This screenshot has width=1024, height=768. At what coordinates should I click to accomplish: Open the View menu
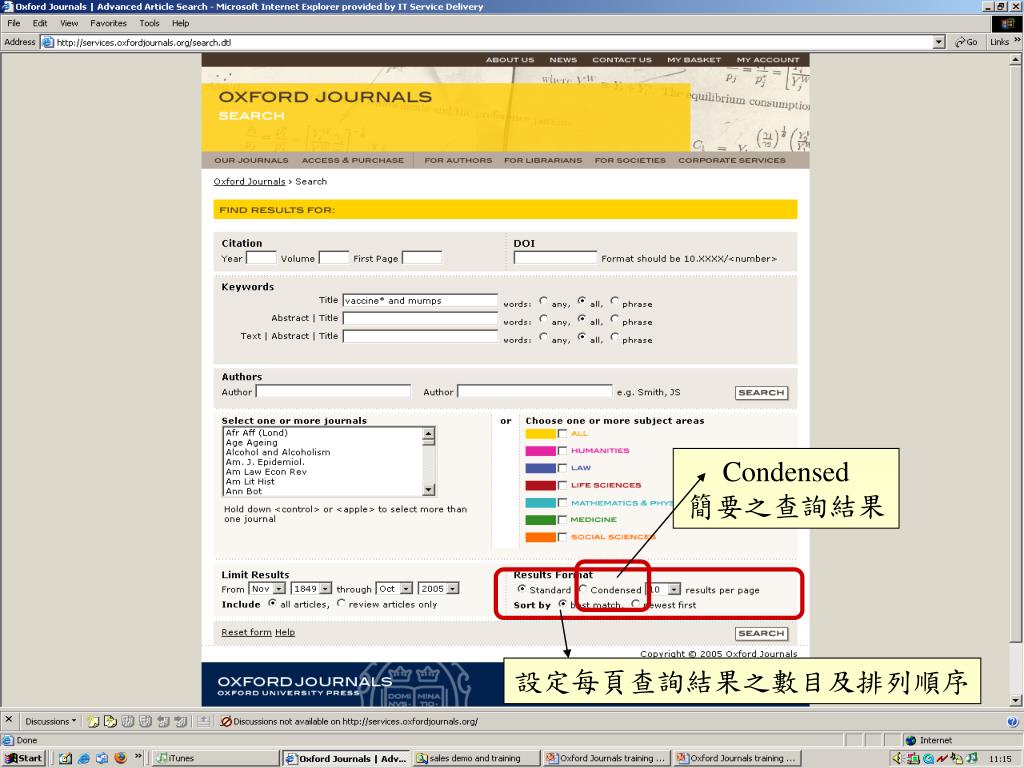point(69,24)
